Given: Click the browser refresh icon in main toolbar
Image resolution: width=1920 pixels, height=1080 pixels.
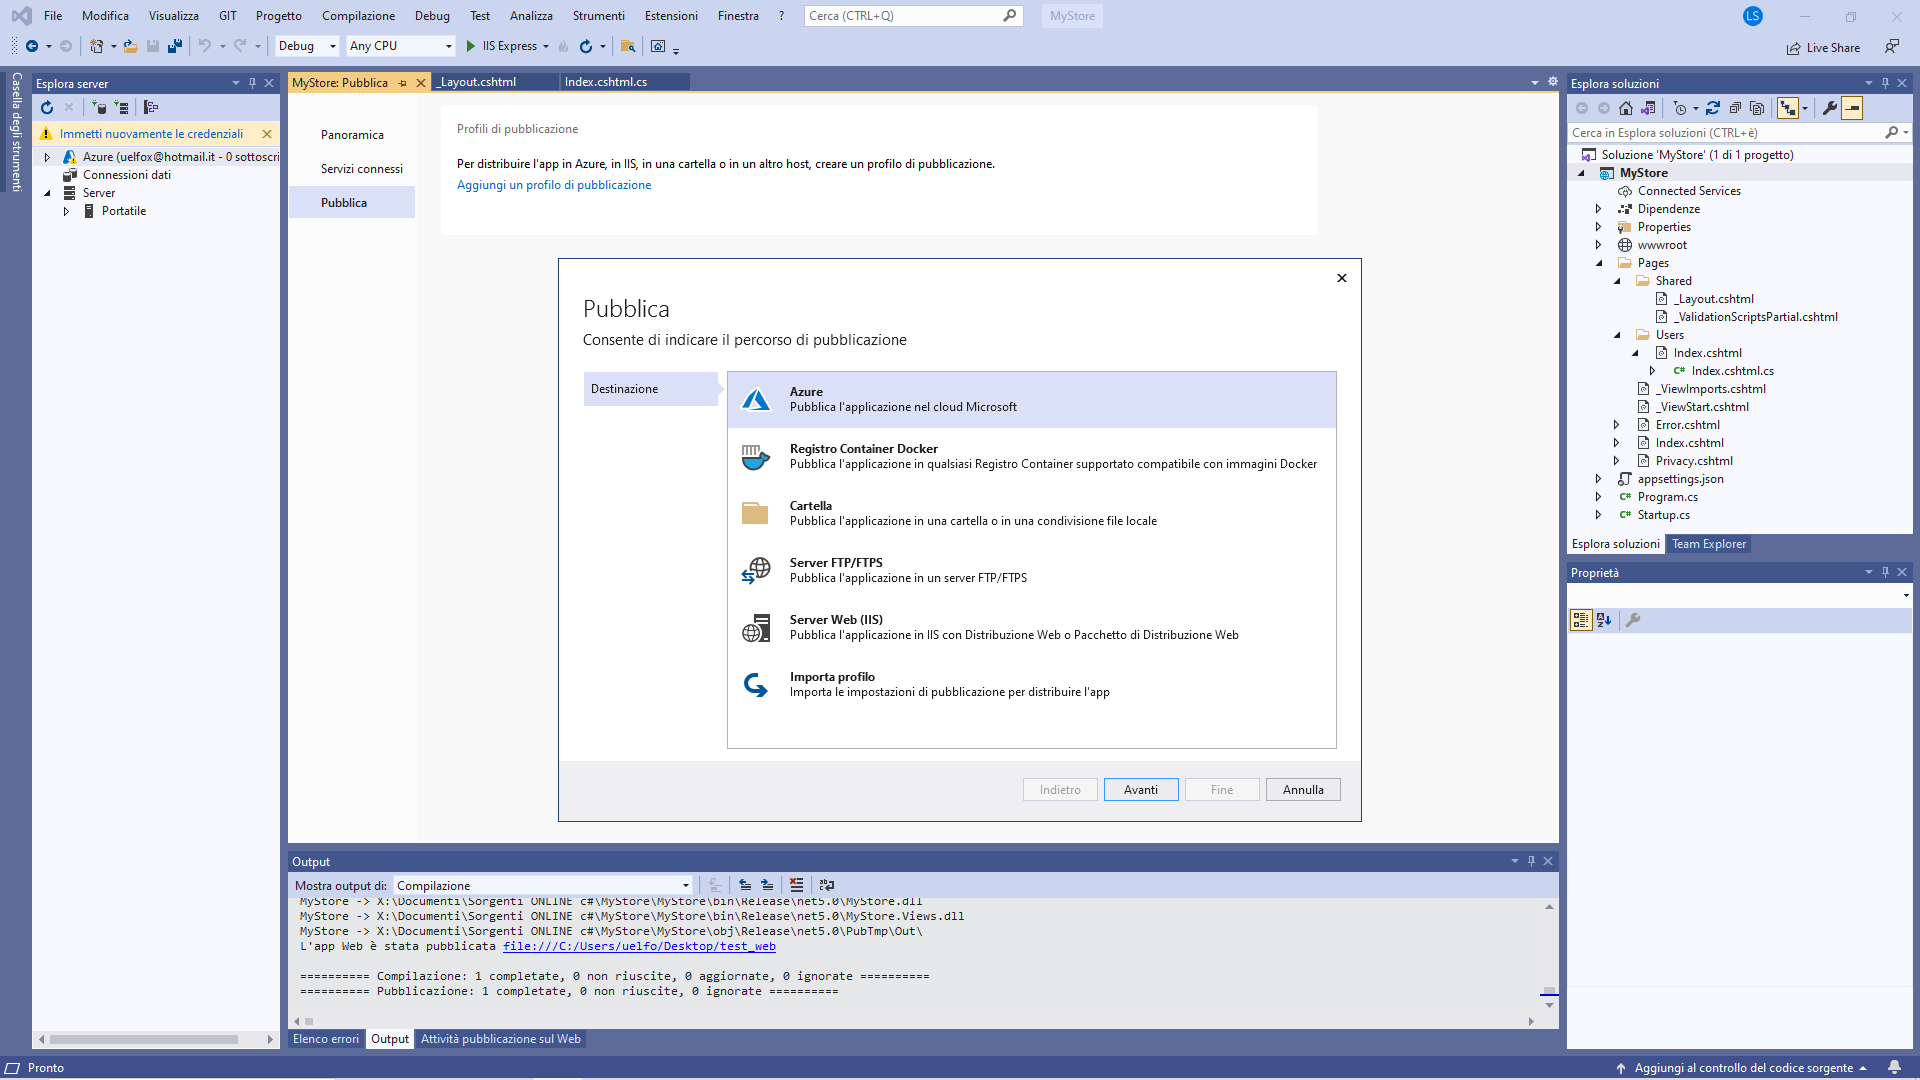Looking at the screenshot, I should pyautogui.click(x=586, y=46).
